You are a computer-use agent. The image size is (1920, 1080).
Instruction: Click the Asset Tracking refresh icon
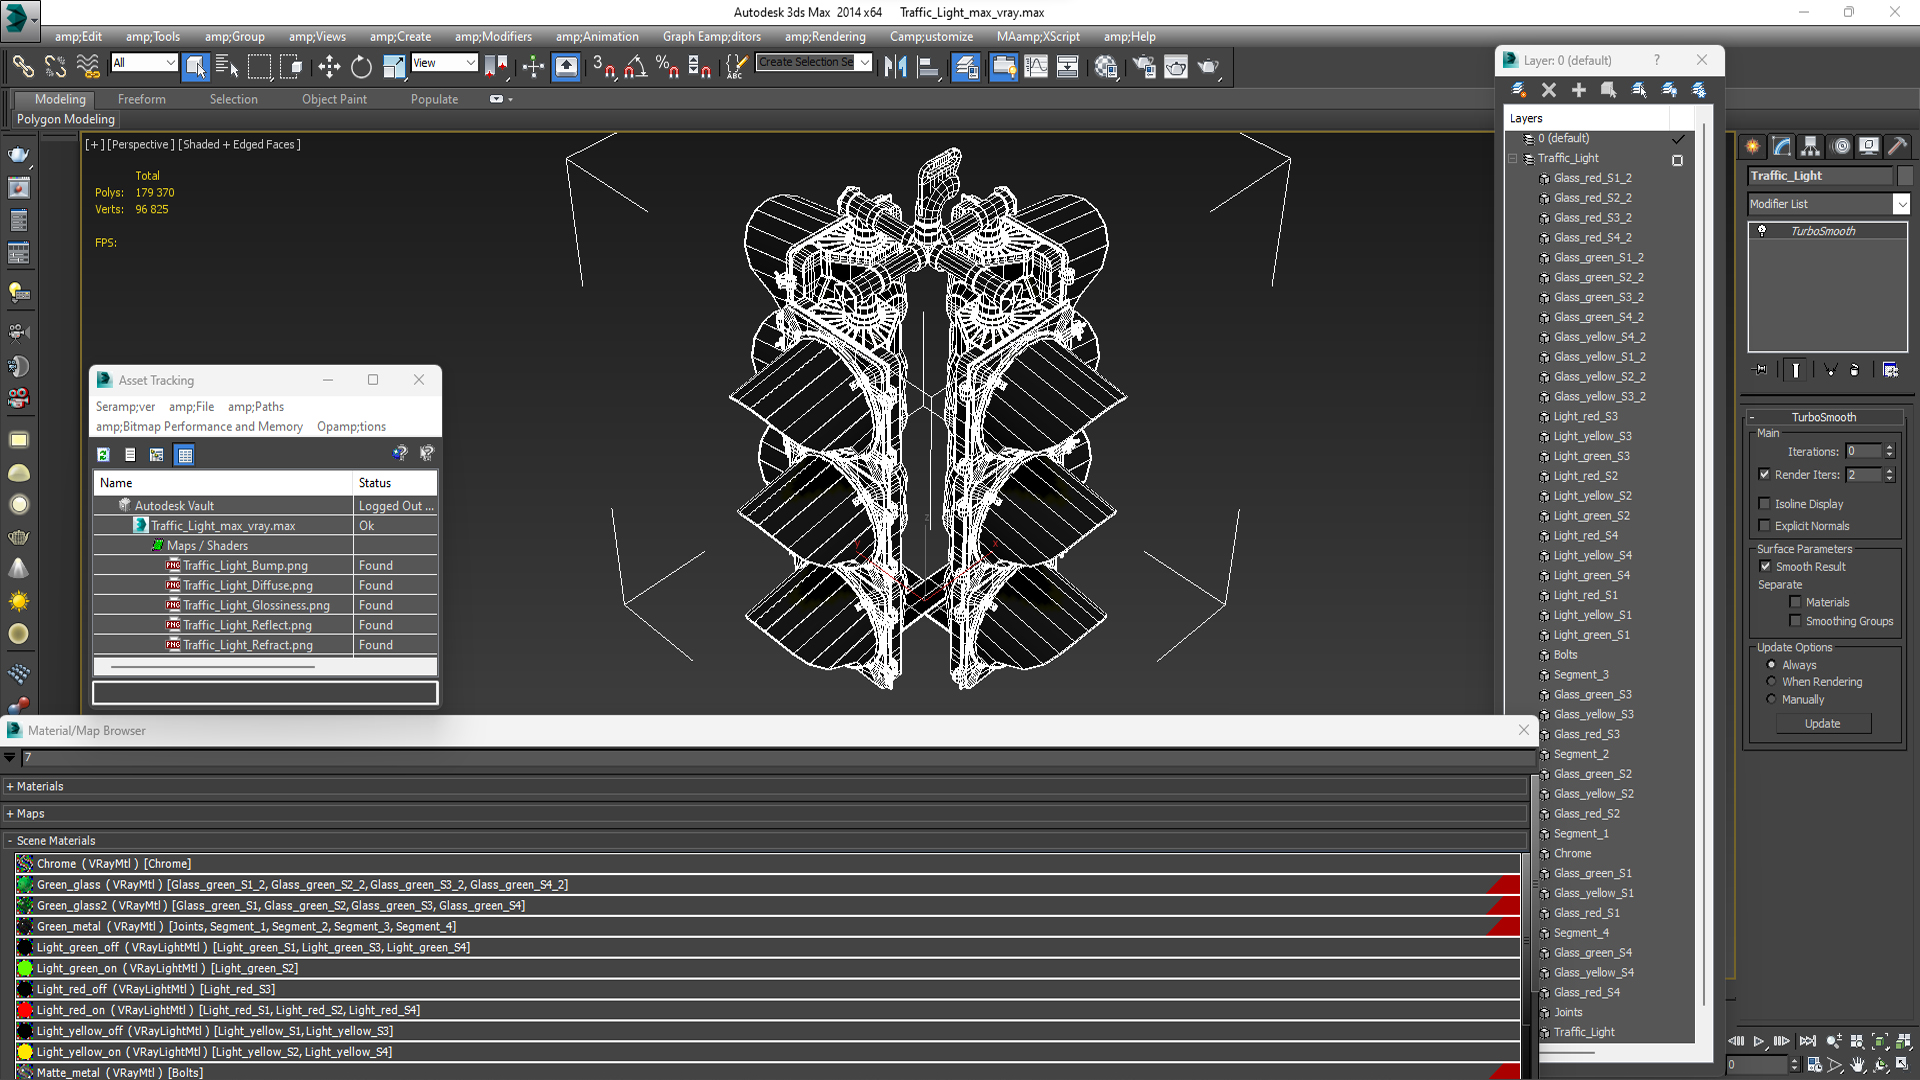pos(103,455)
